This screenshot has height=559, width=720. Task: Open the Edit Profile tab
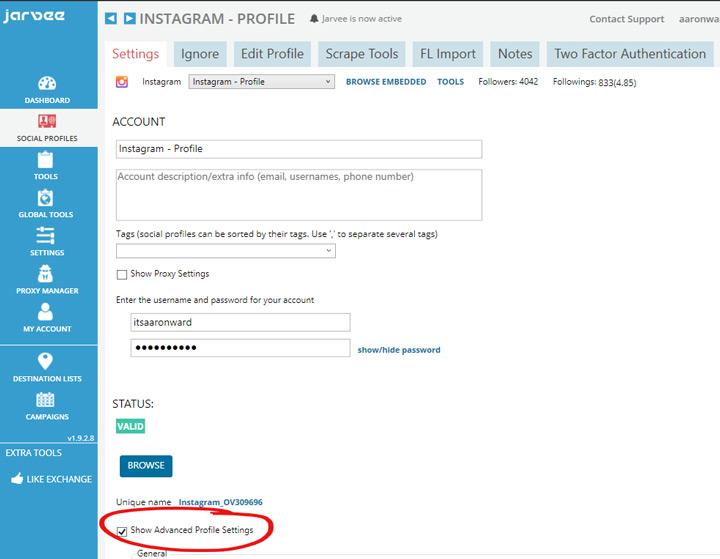coord(272,54)
